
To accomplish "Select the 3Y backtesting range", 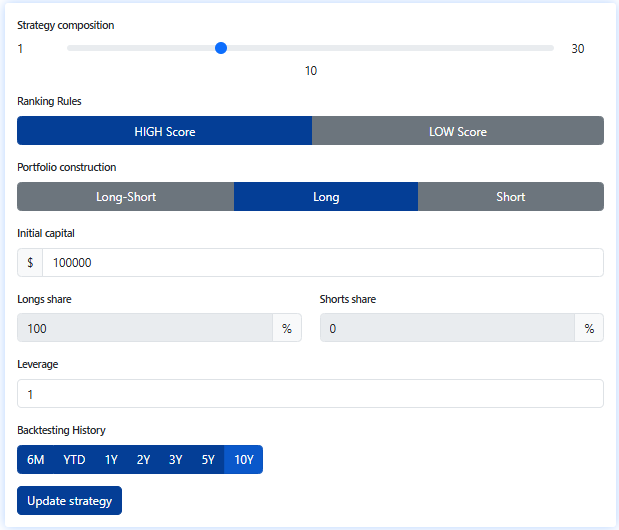I will pyautogui.click(x=176, y=460).
